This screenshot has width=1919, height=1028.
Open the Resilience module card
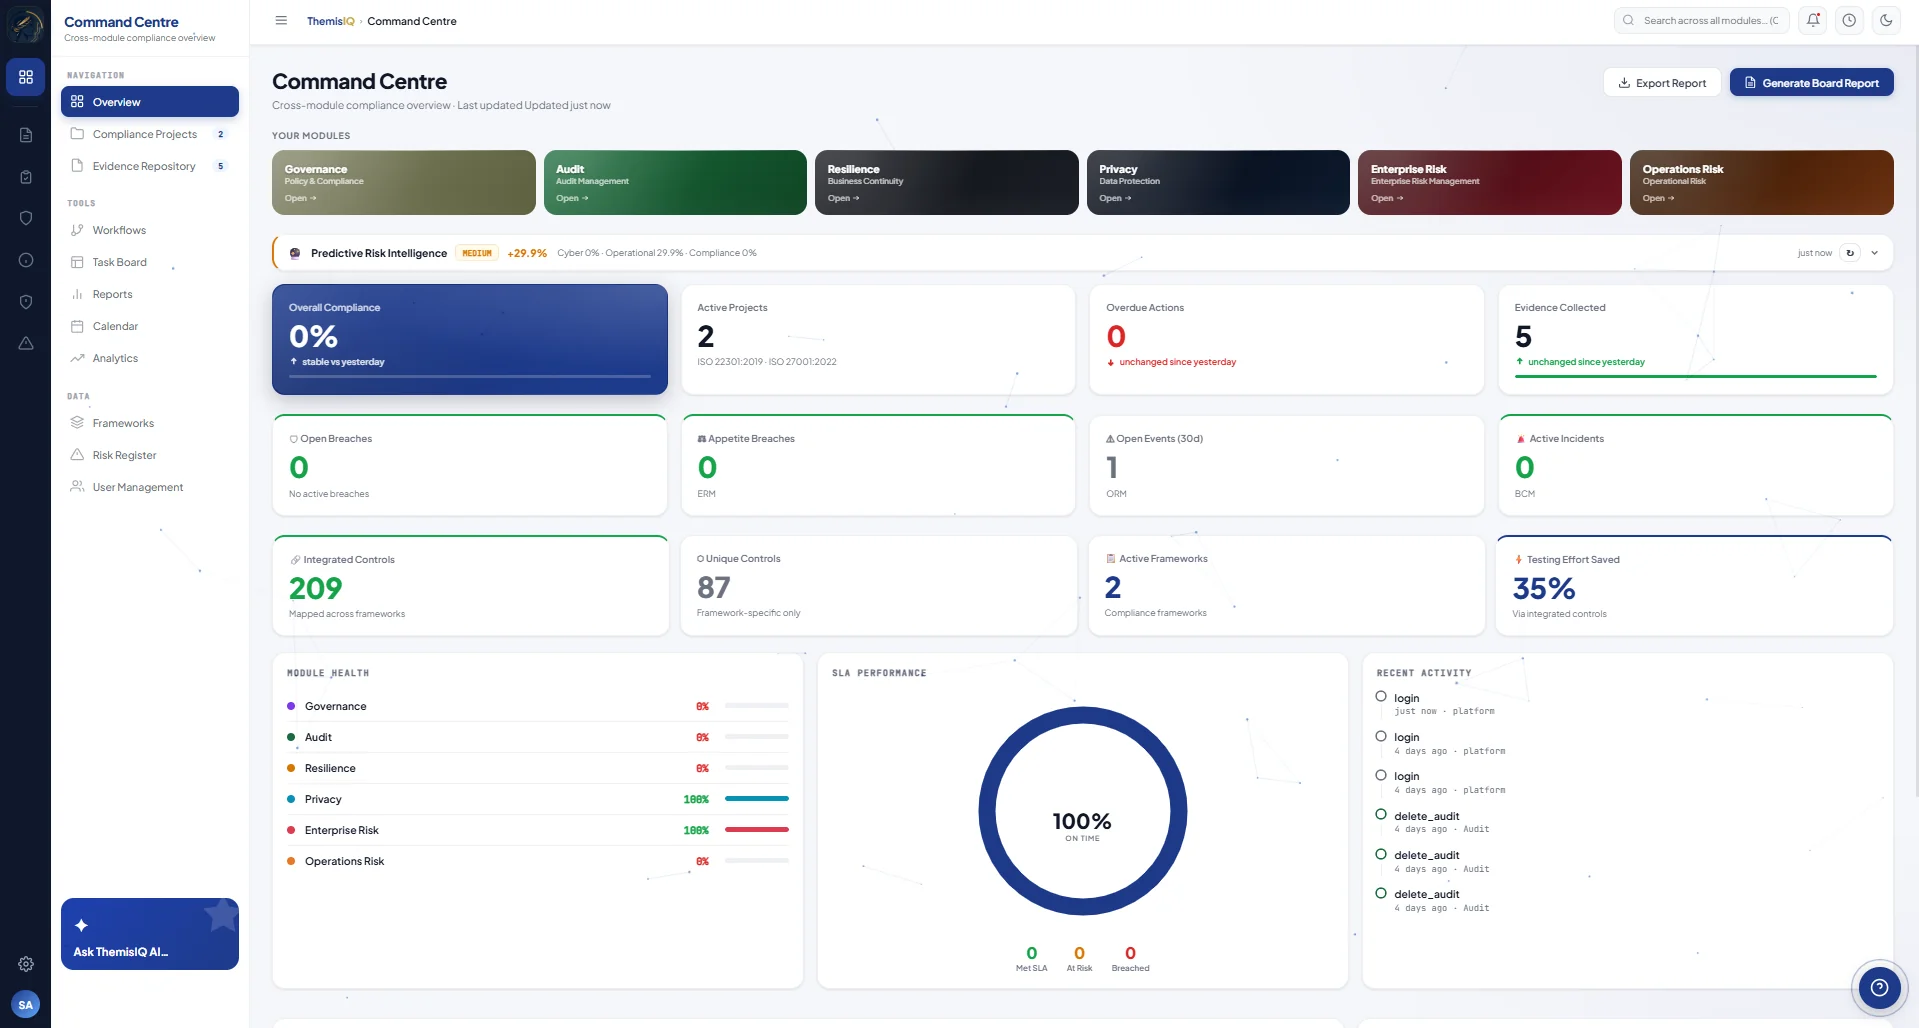coord(947,182)
